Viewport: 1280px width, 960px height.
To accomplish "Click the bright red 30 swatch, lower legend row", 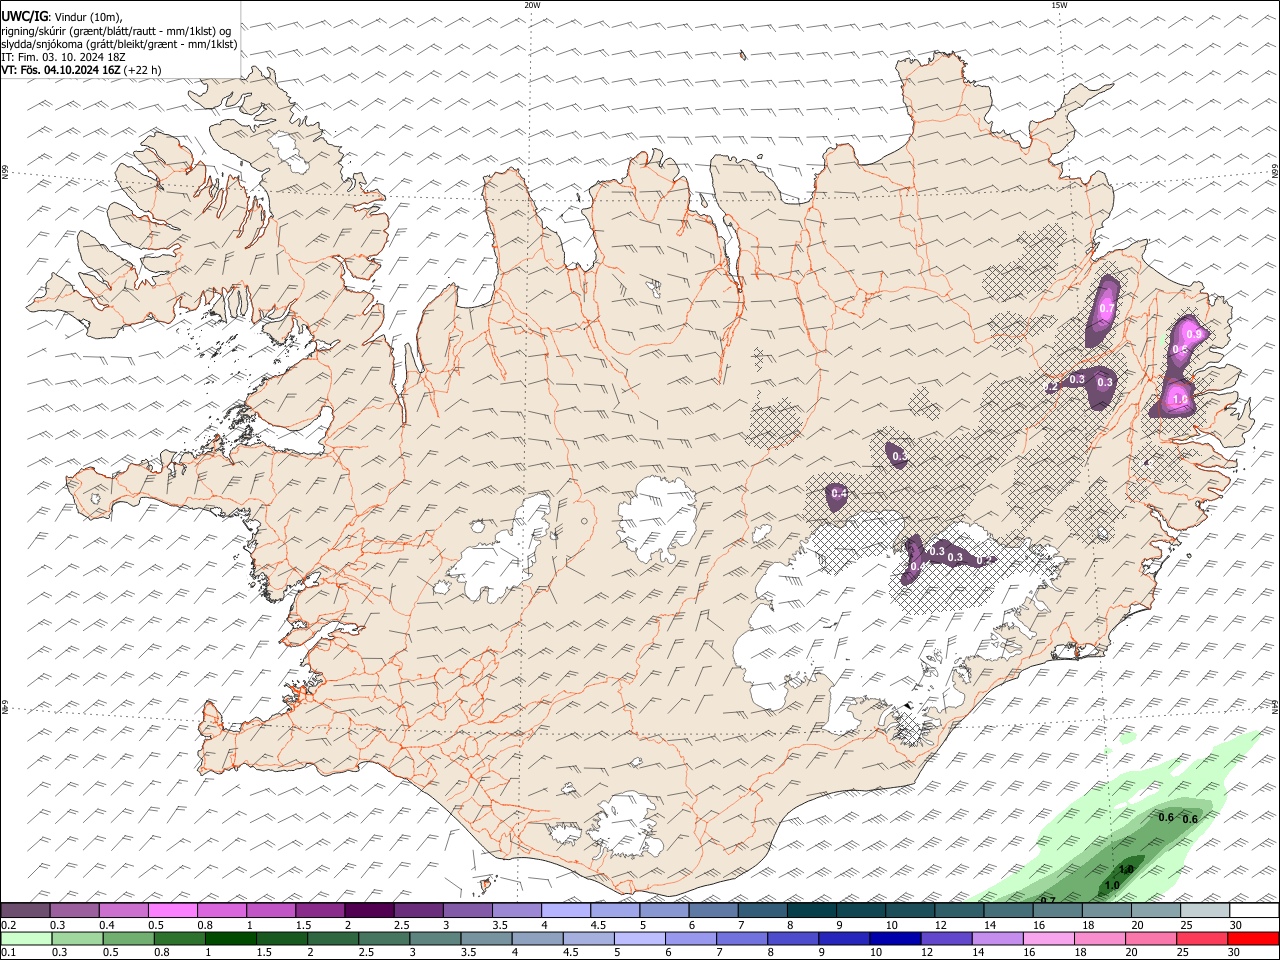I will coord(1252,938).
